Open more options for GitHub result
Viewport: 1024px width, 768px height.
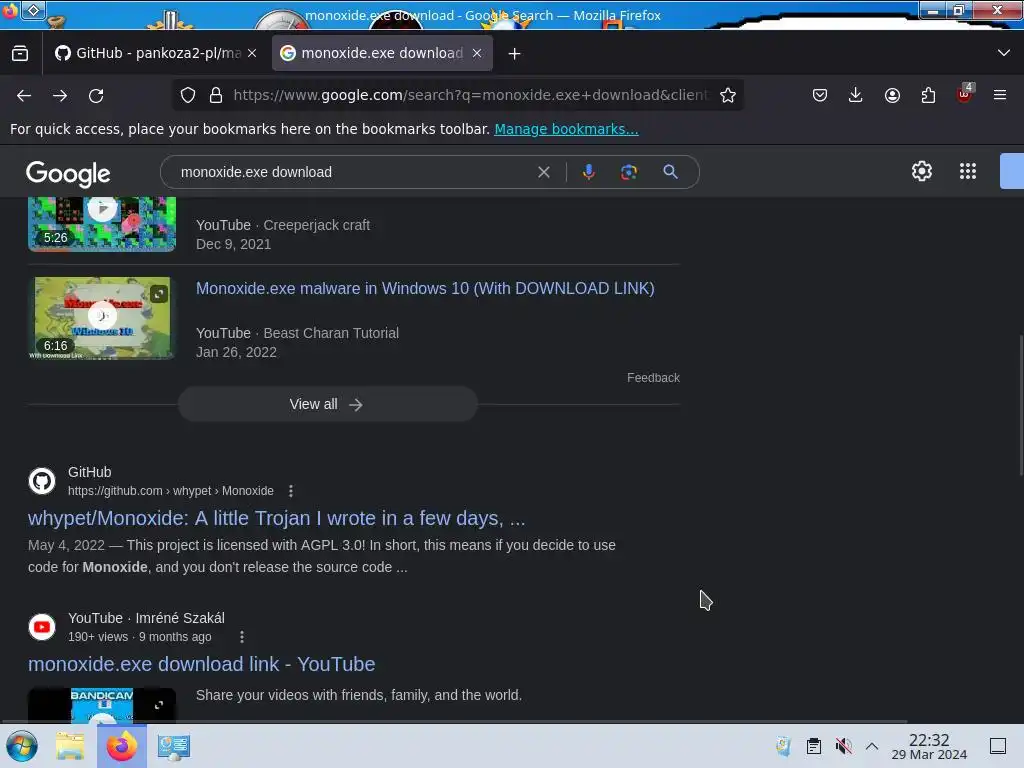(291, 491)
